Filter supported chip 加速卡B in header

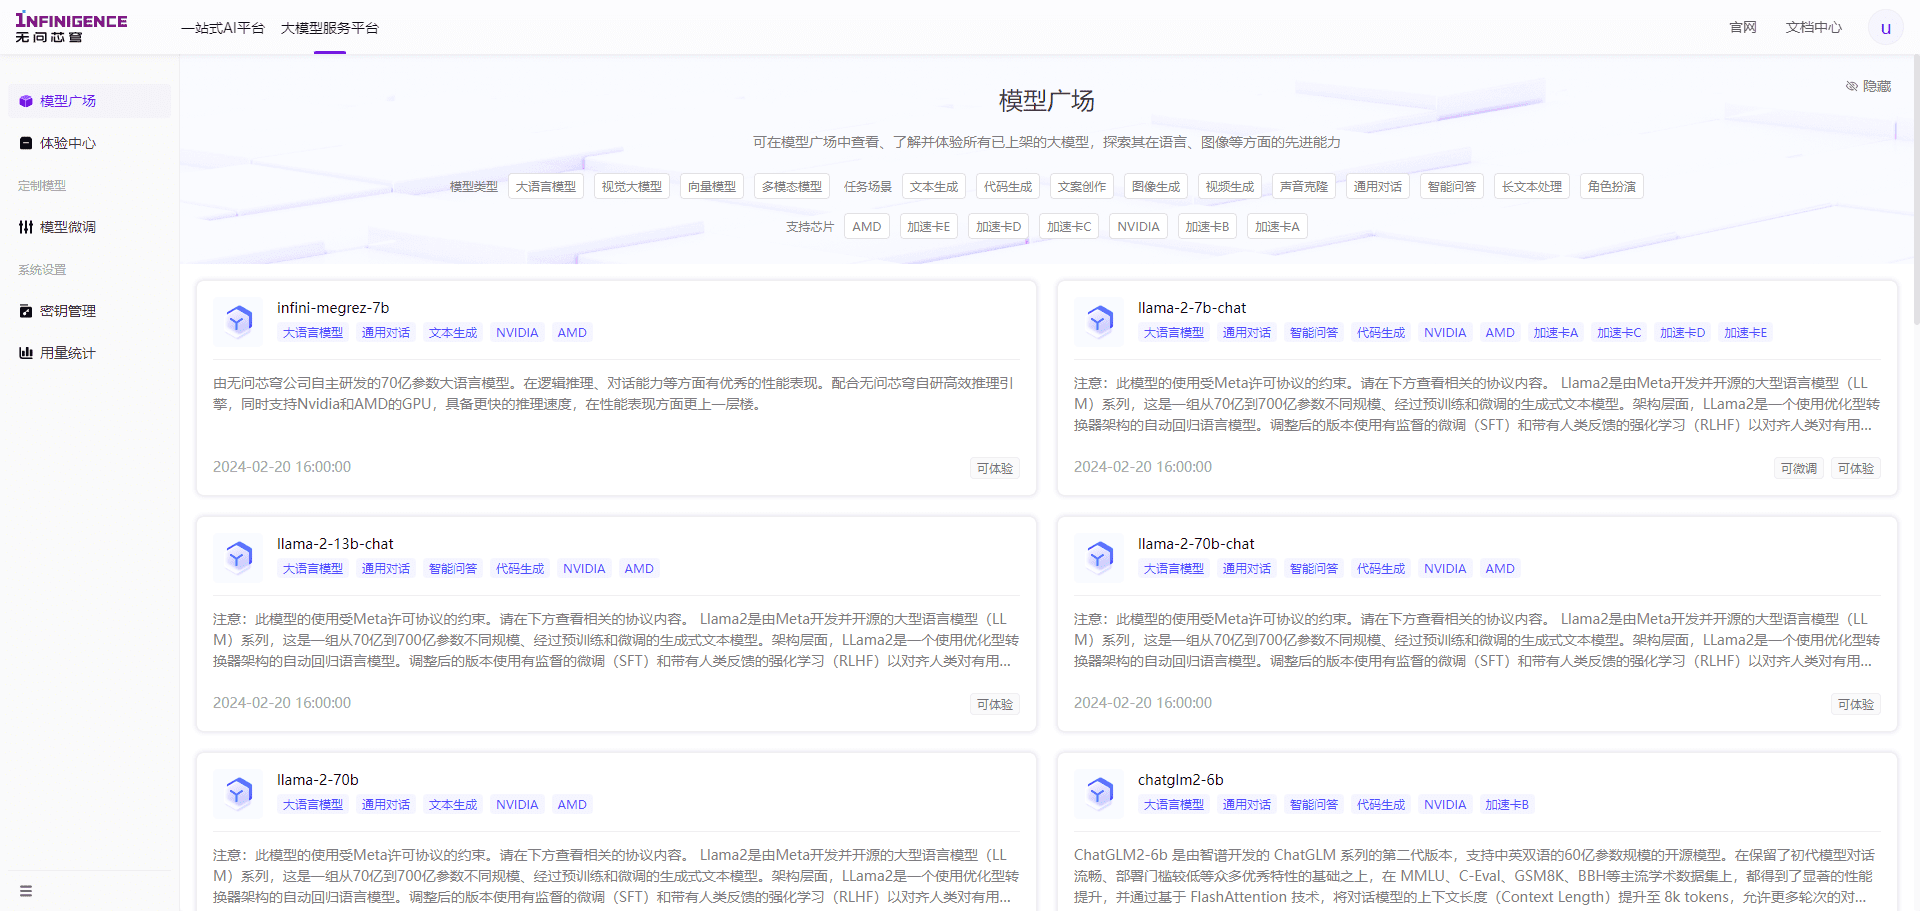pyautogui.click(x=1207, y=226)
